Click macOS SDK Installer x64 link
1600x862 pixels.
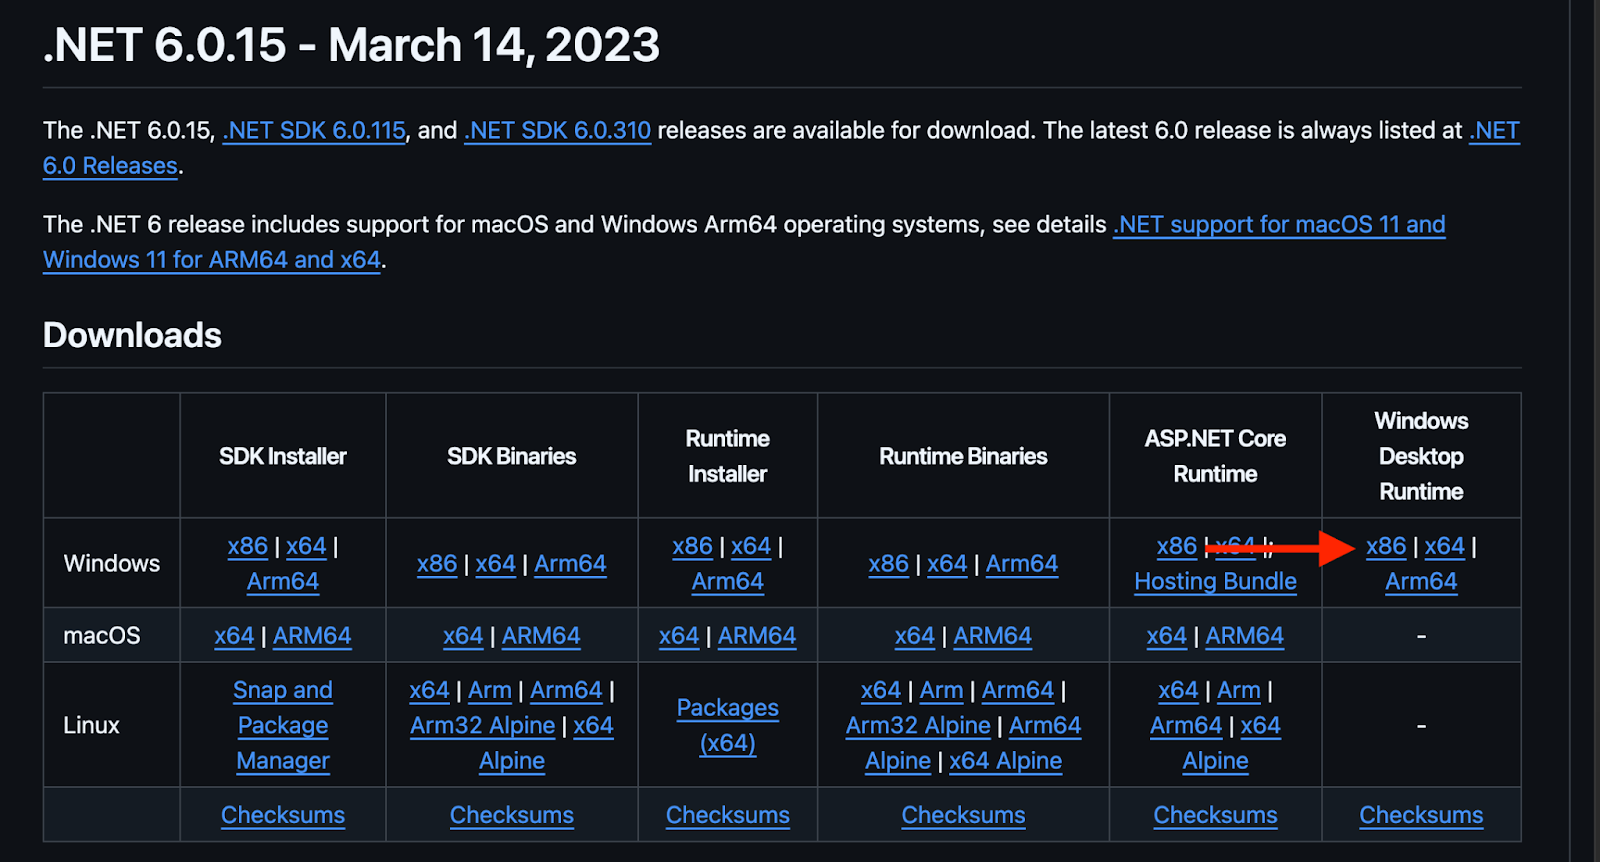point(234,636)
